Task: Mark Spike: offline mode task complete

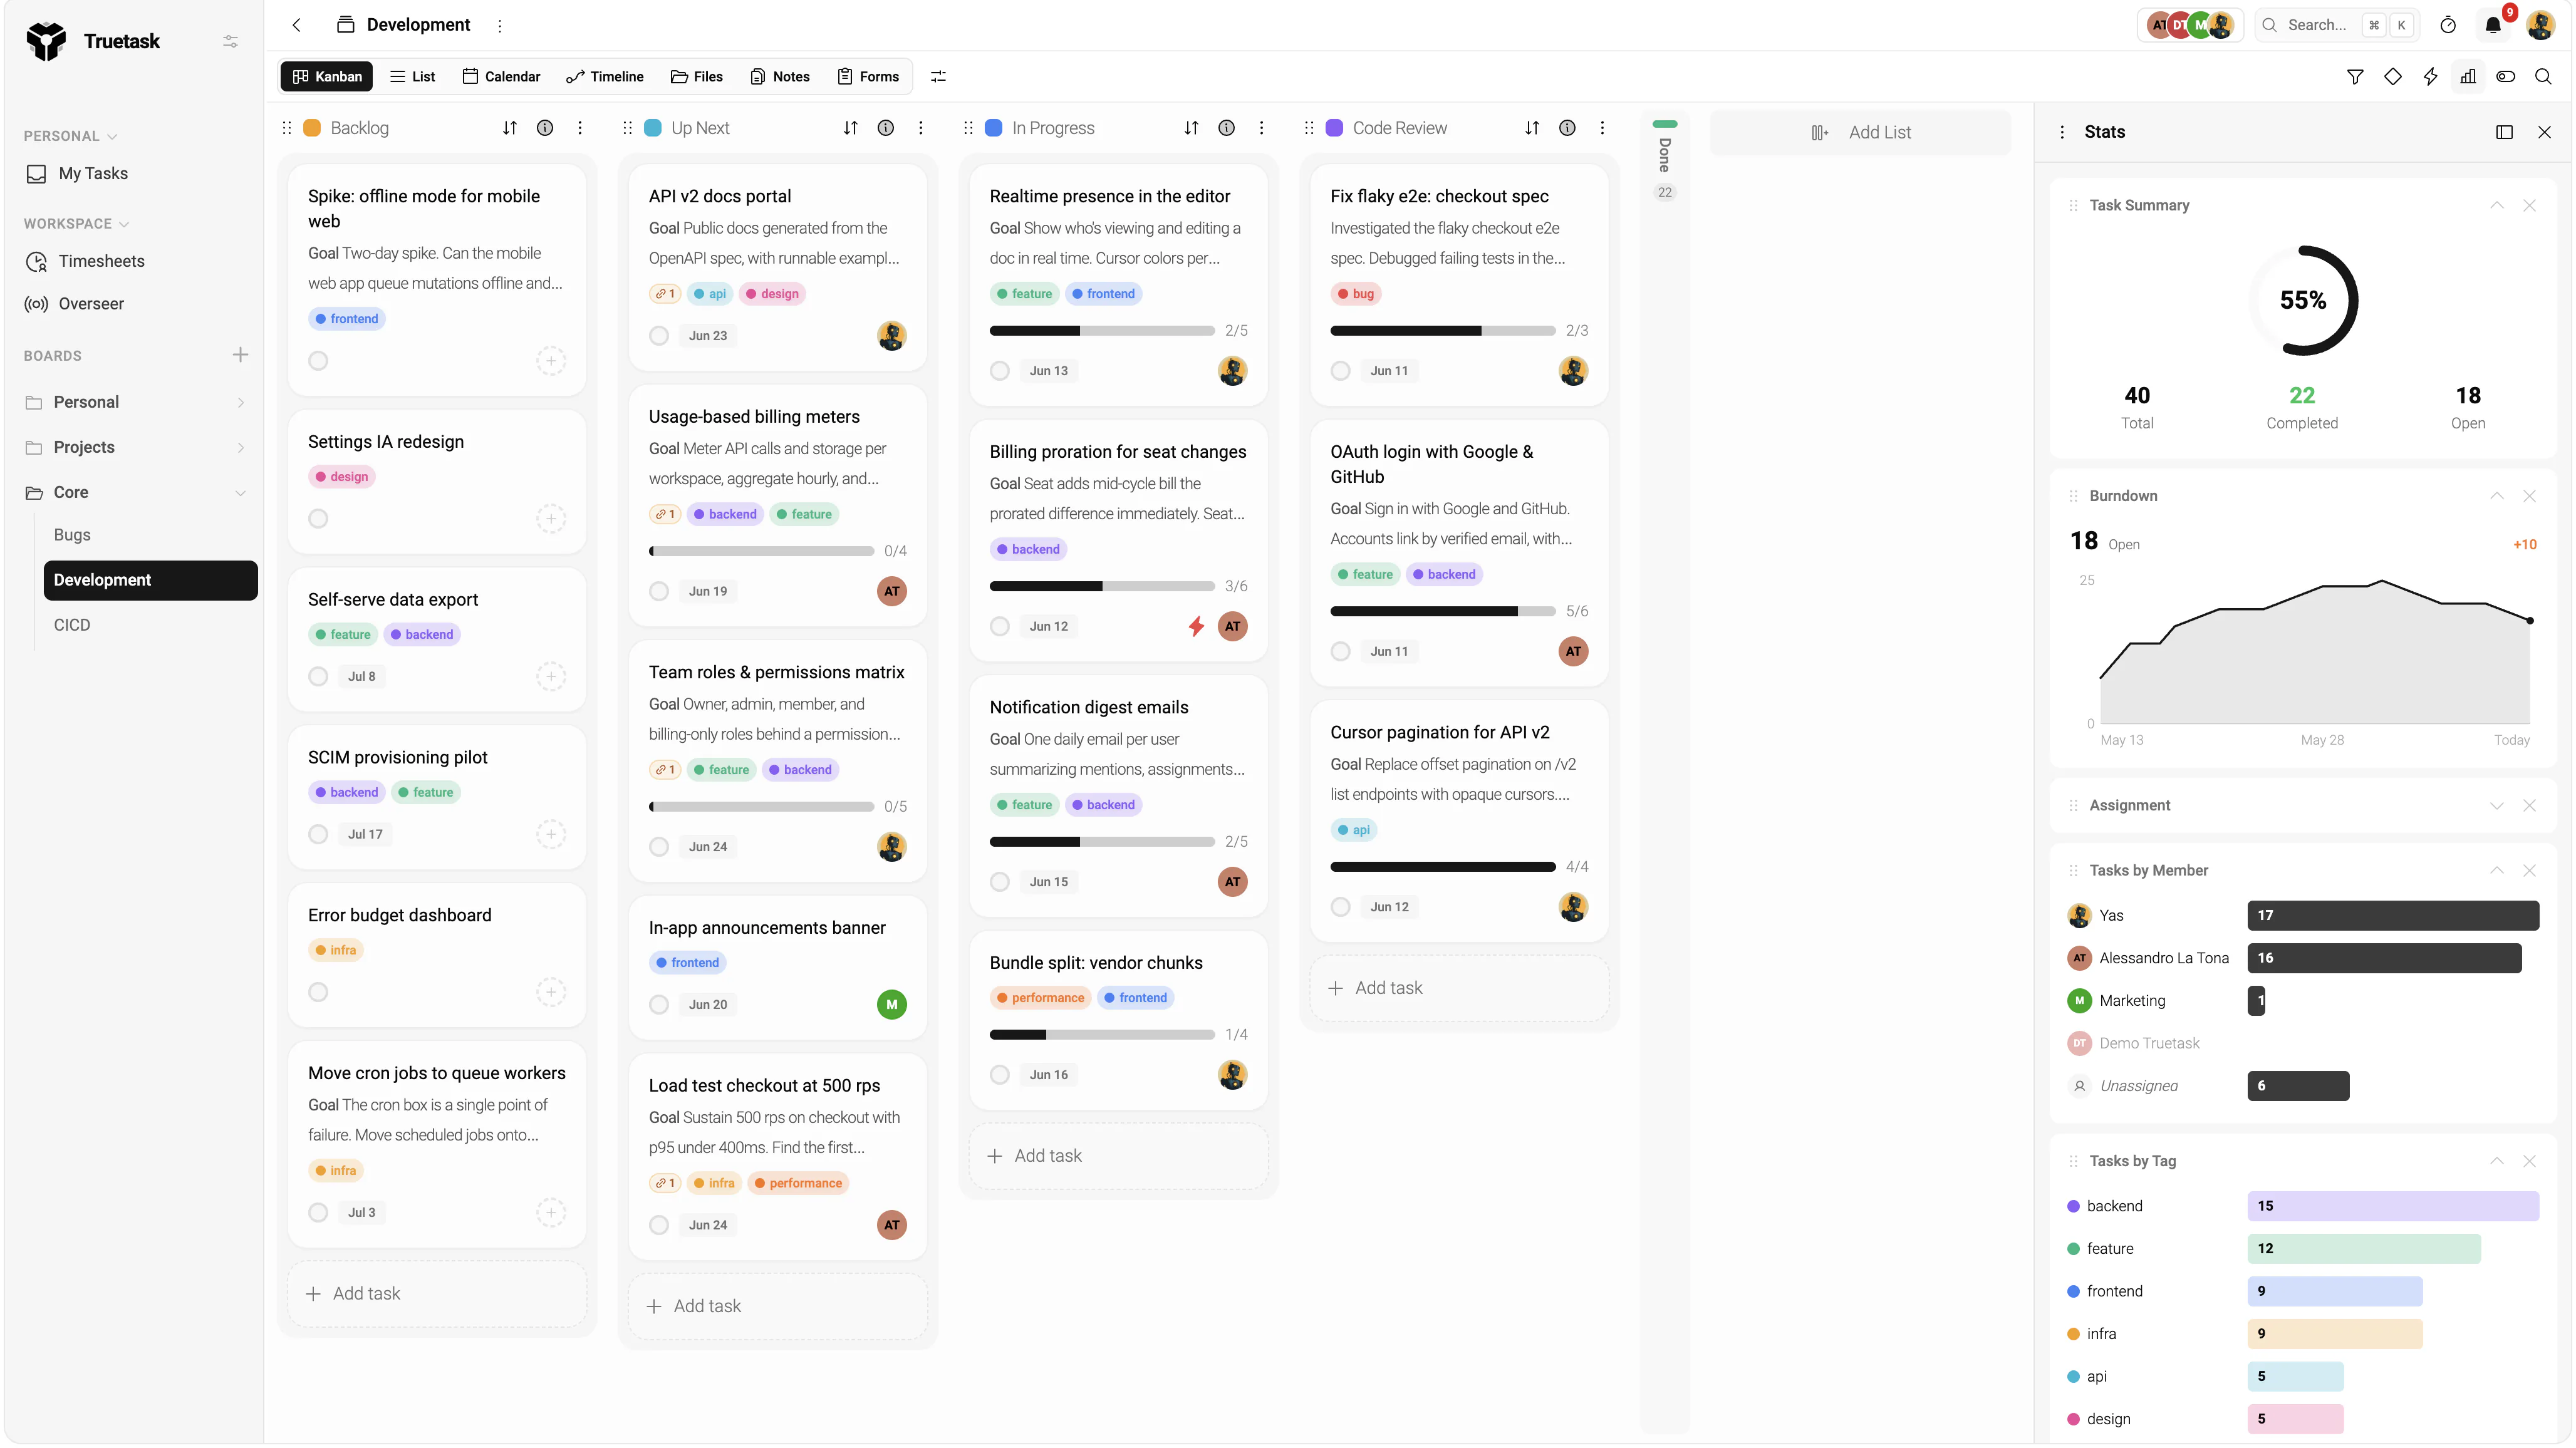Action: coord(318,361)
